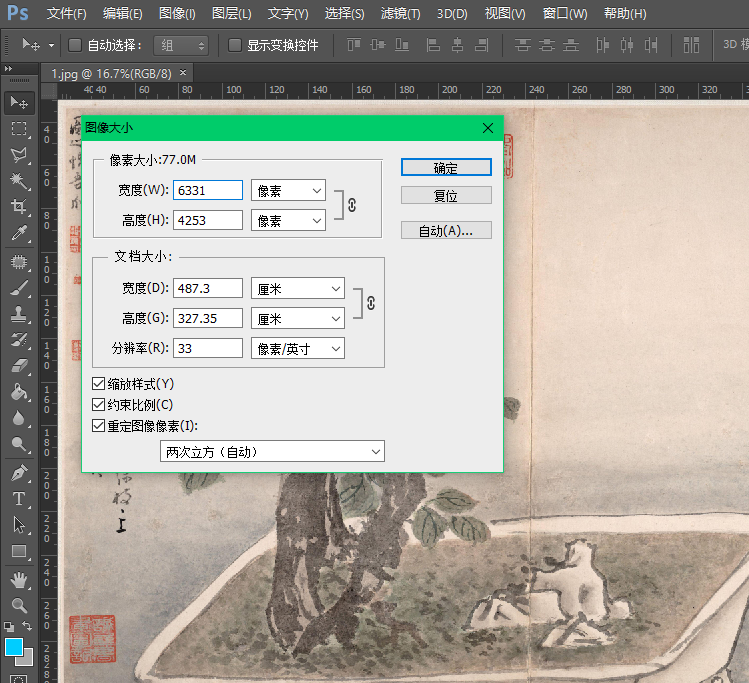Click the 确定 button
Screen dimensions: 749x683
tap(446, 167)
